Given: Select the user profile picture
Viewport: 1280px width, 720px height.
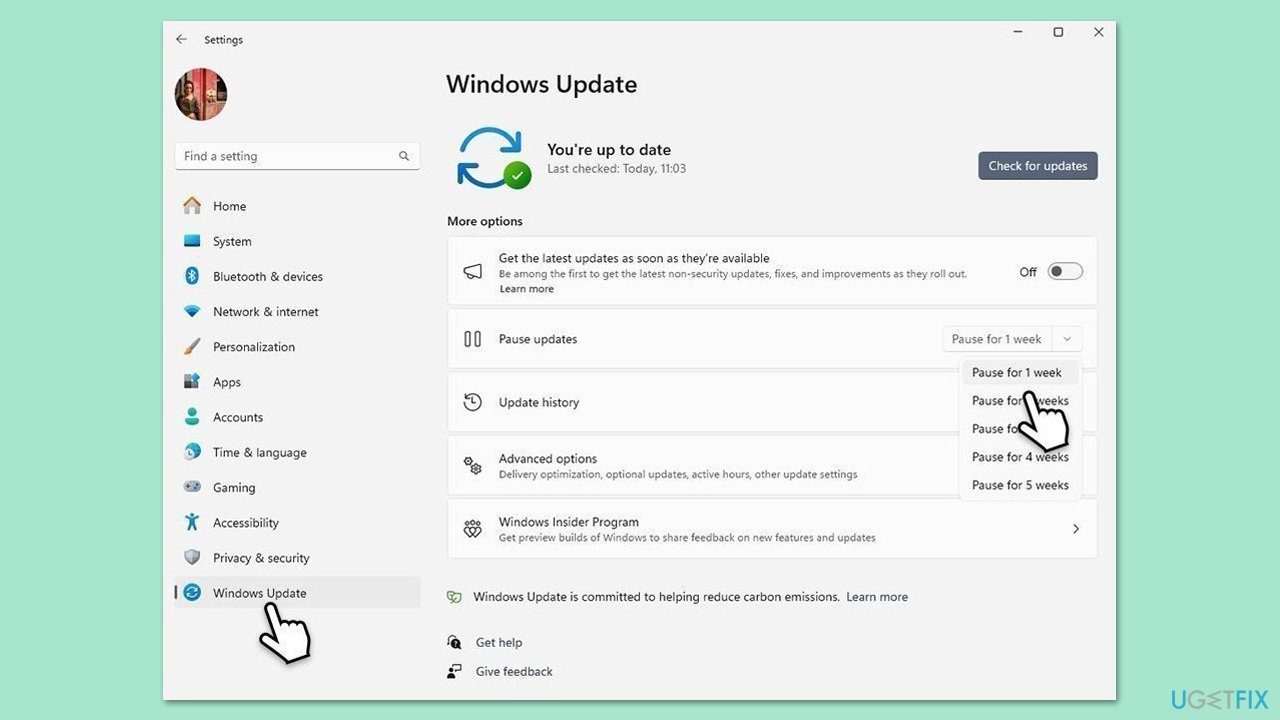Looking at the screenshot, I should click(200, 94).
